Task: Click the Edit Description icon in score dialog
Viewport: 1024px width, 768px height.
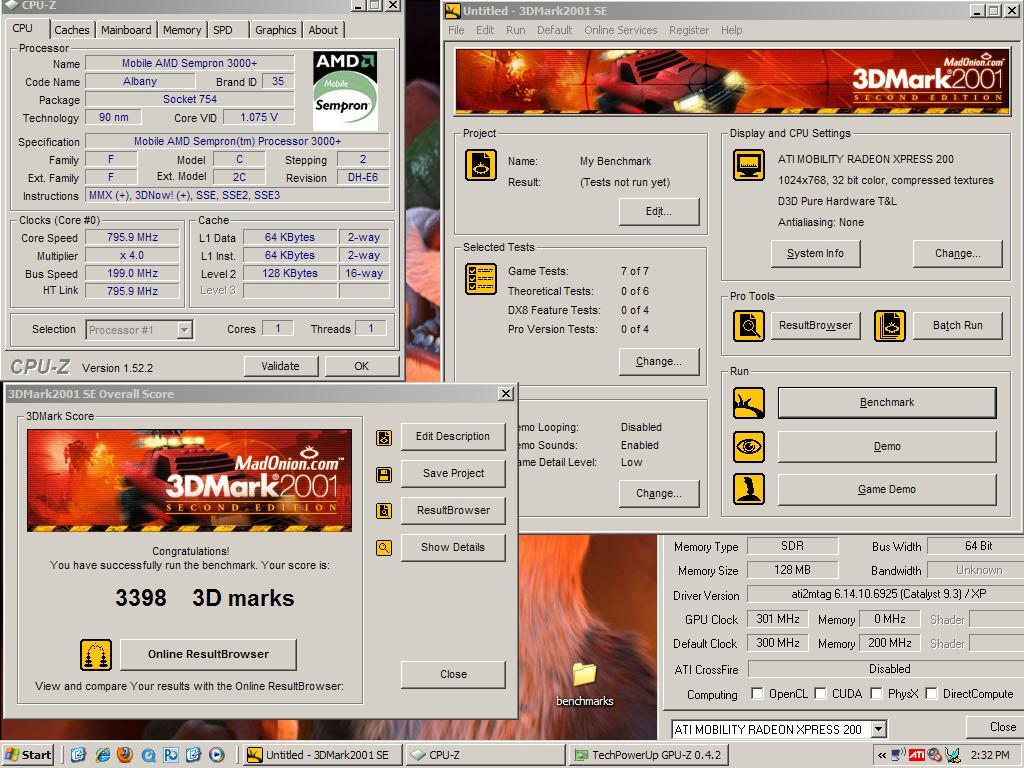Action: [x=384, y=437]
